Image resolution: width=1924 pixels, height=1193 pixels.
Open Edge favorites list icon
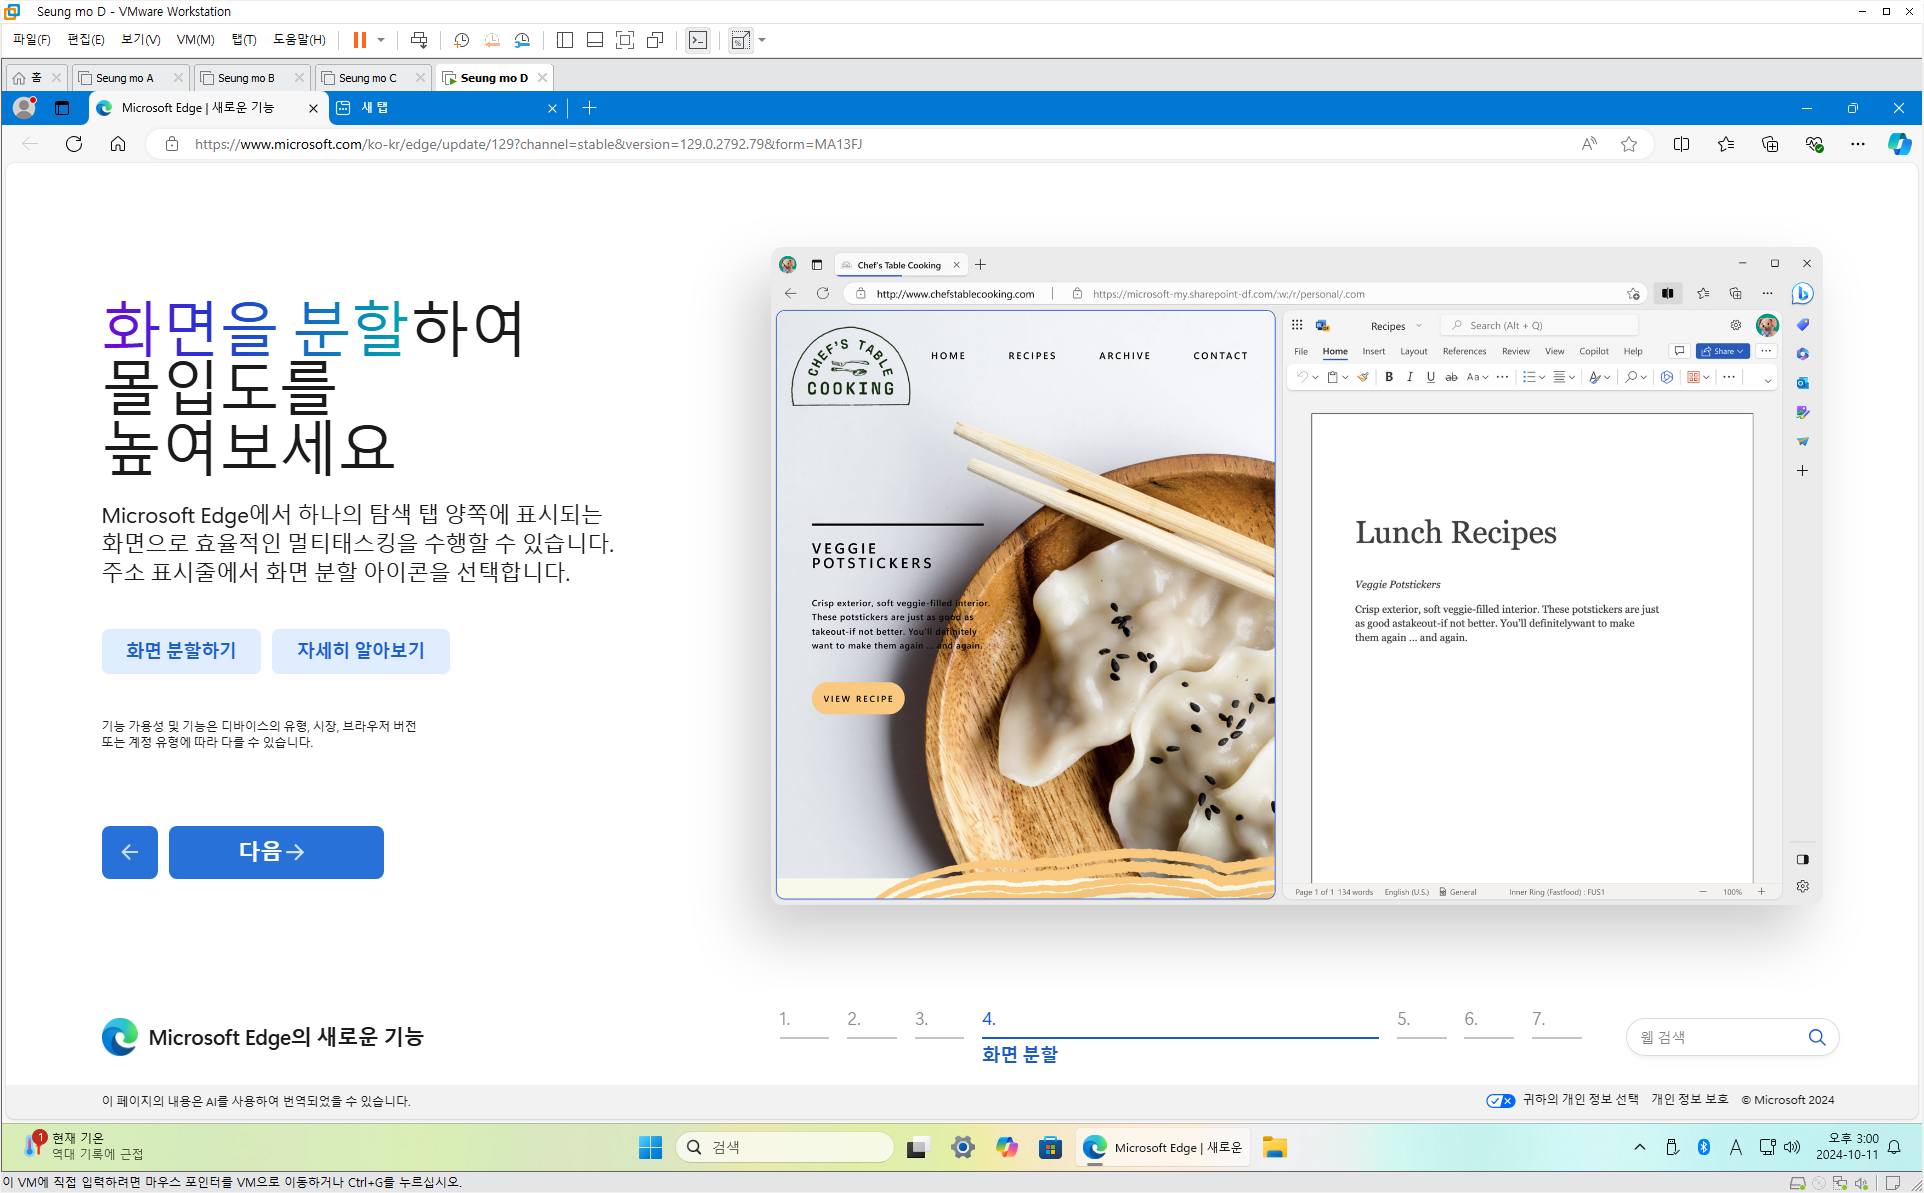click(x=1726, y=144)
